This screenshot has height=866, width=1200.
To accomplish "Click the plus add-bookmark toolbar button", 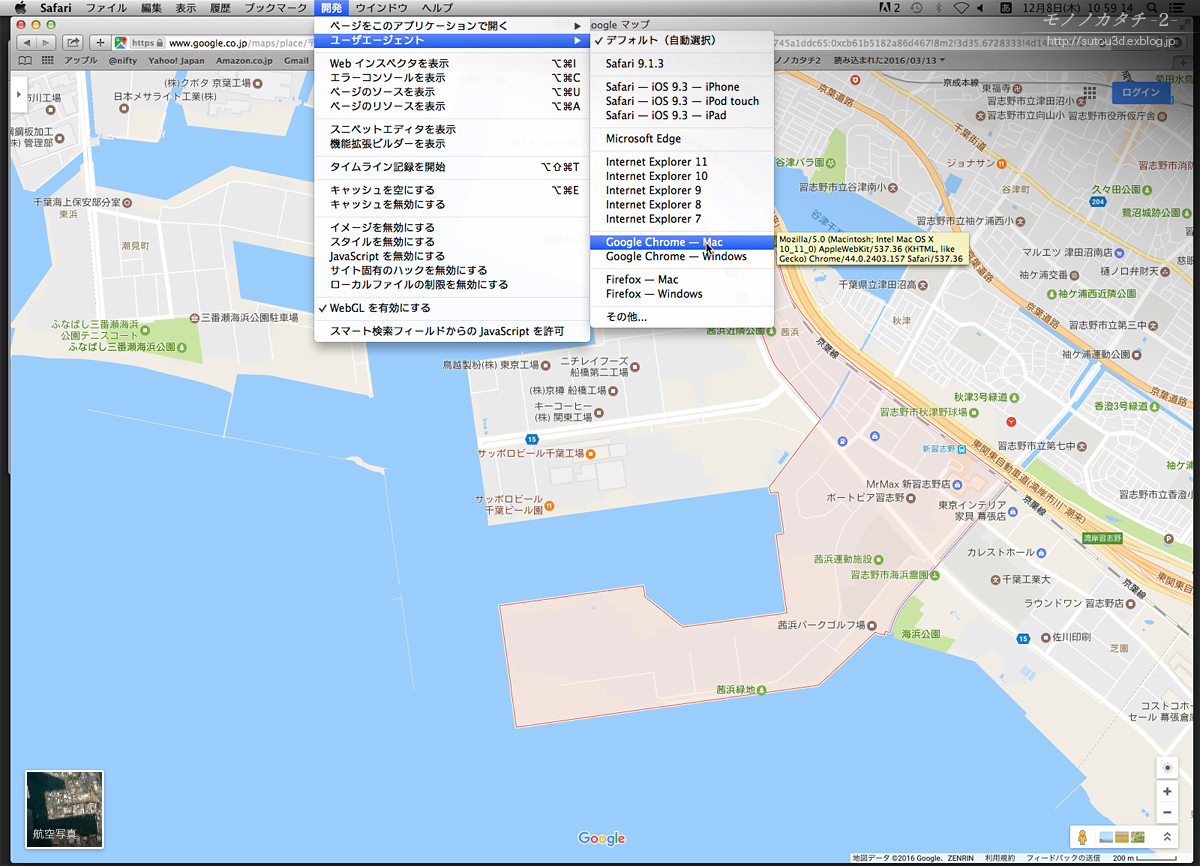I will coord(100,43).
